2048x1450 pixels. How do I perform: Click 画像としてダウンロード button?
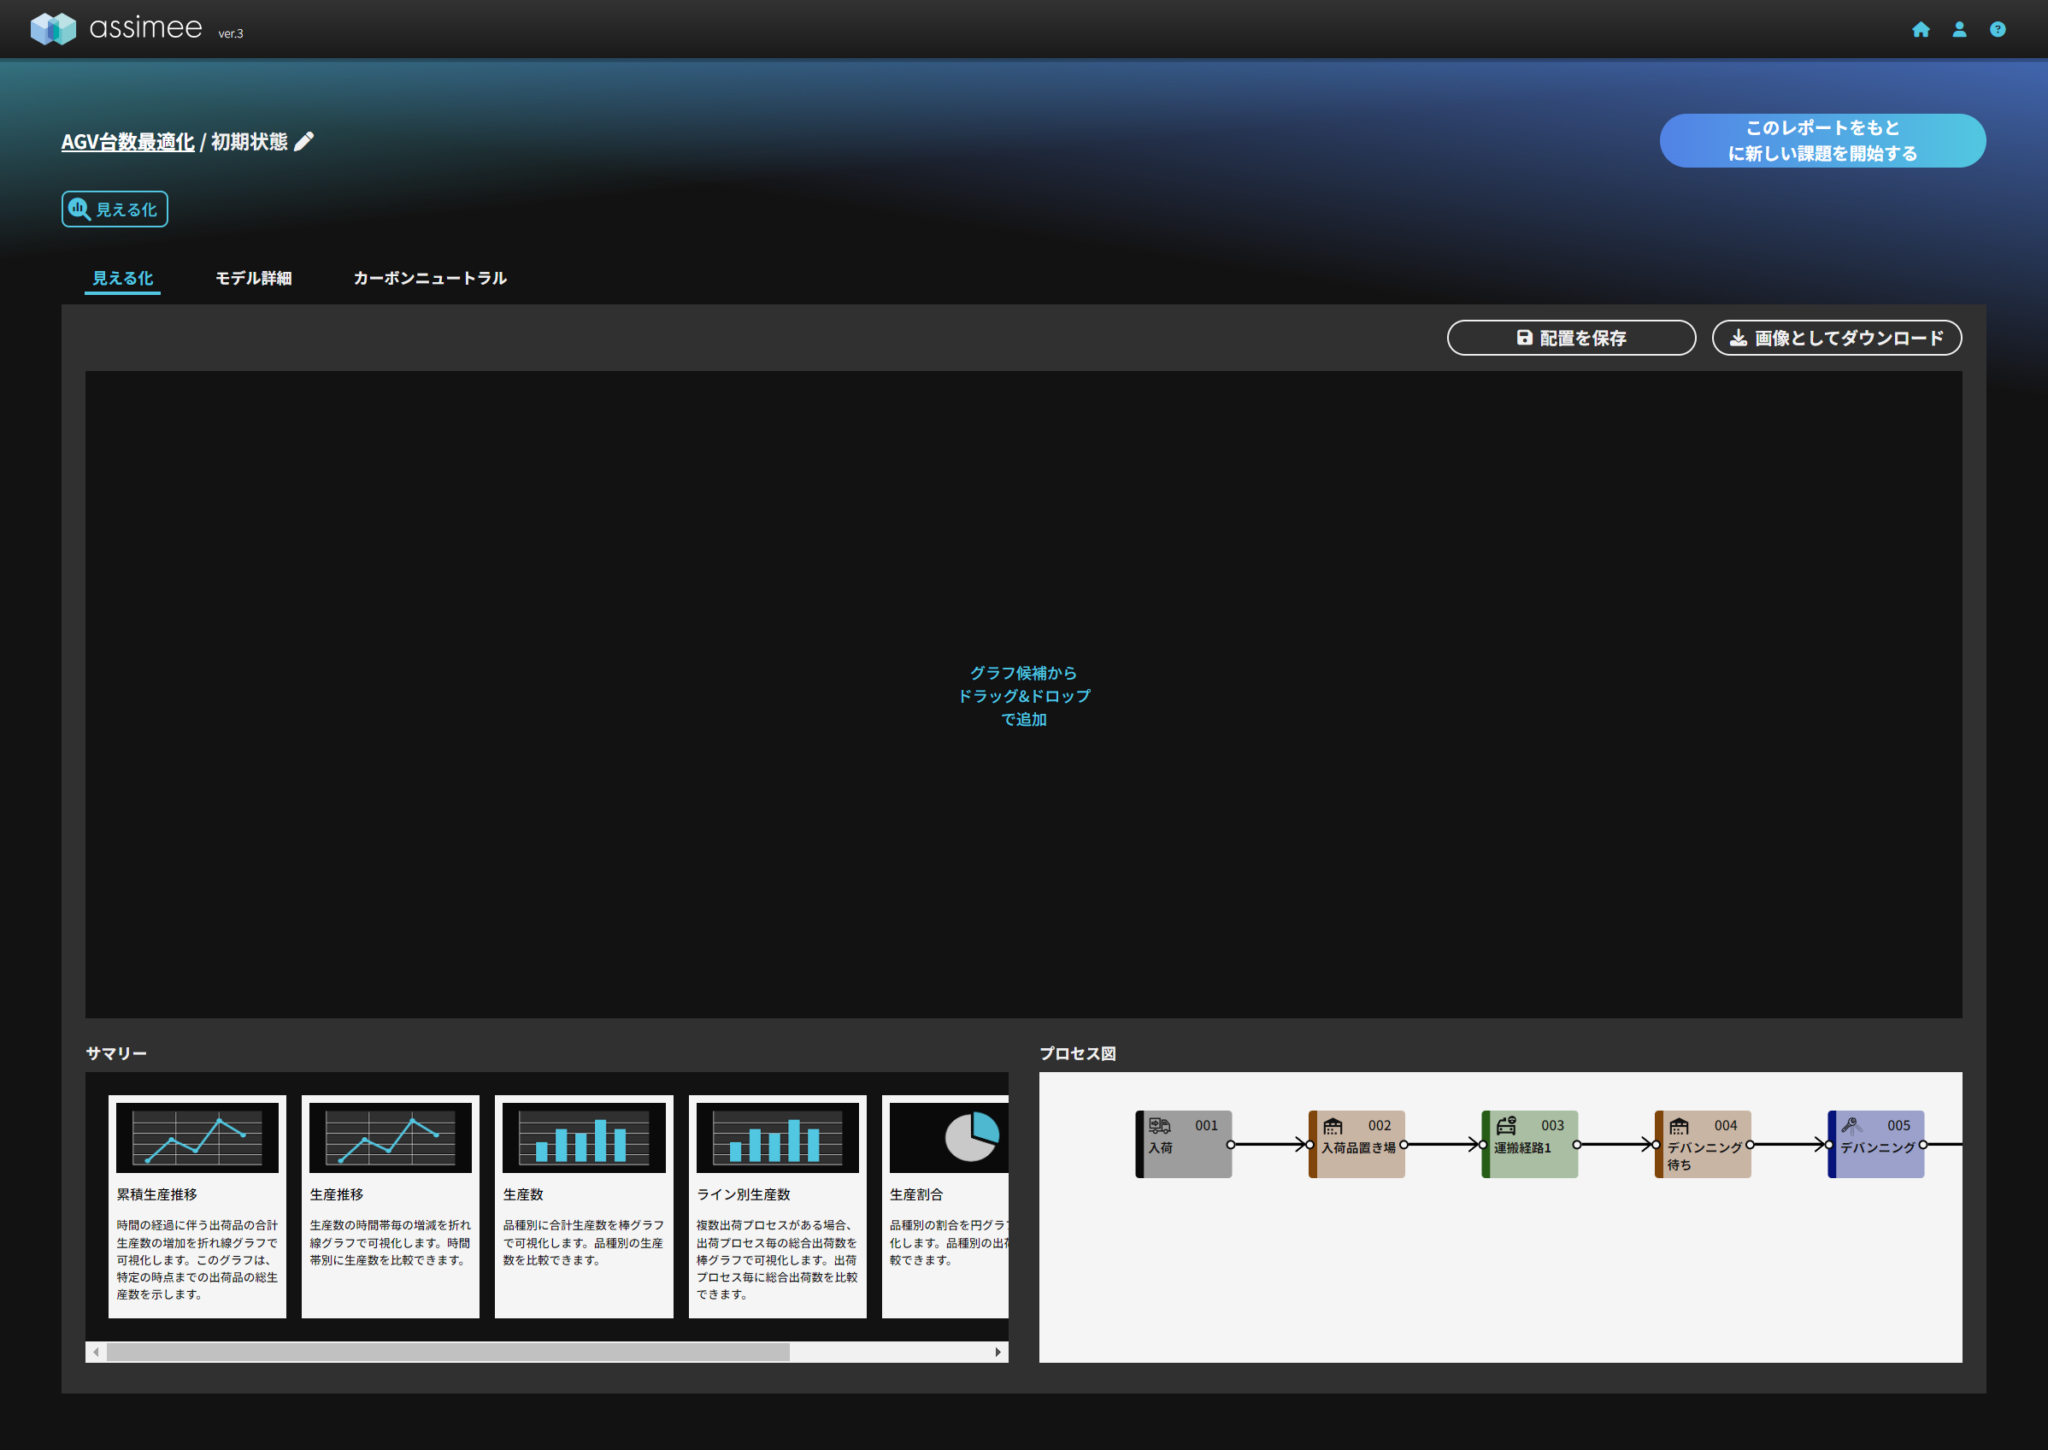pyautogui.click(x=1836, y=338)
